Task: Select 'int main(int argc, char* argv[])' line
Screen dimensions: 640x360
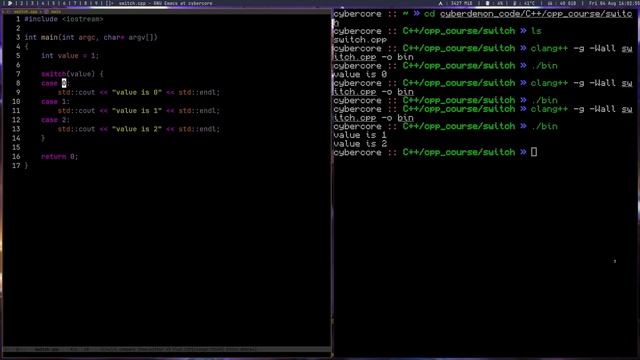Action: [x=91, y=38]
